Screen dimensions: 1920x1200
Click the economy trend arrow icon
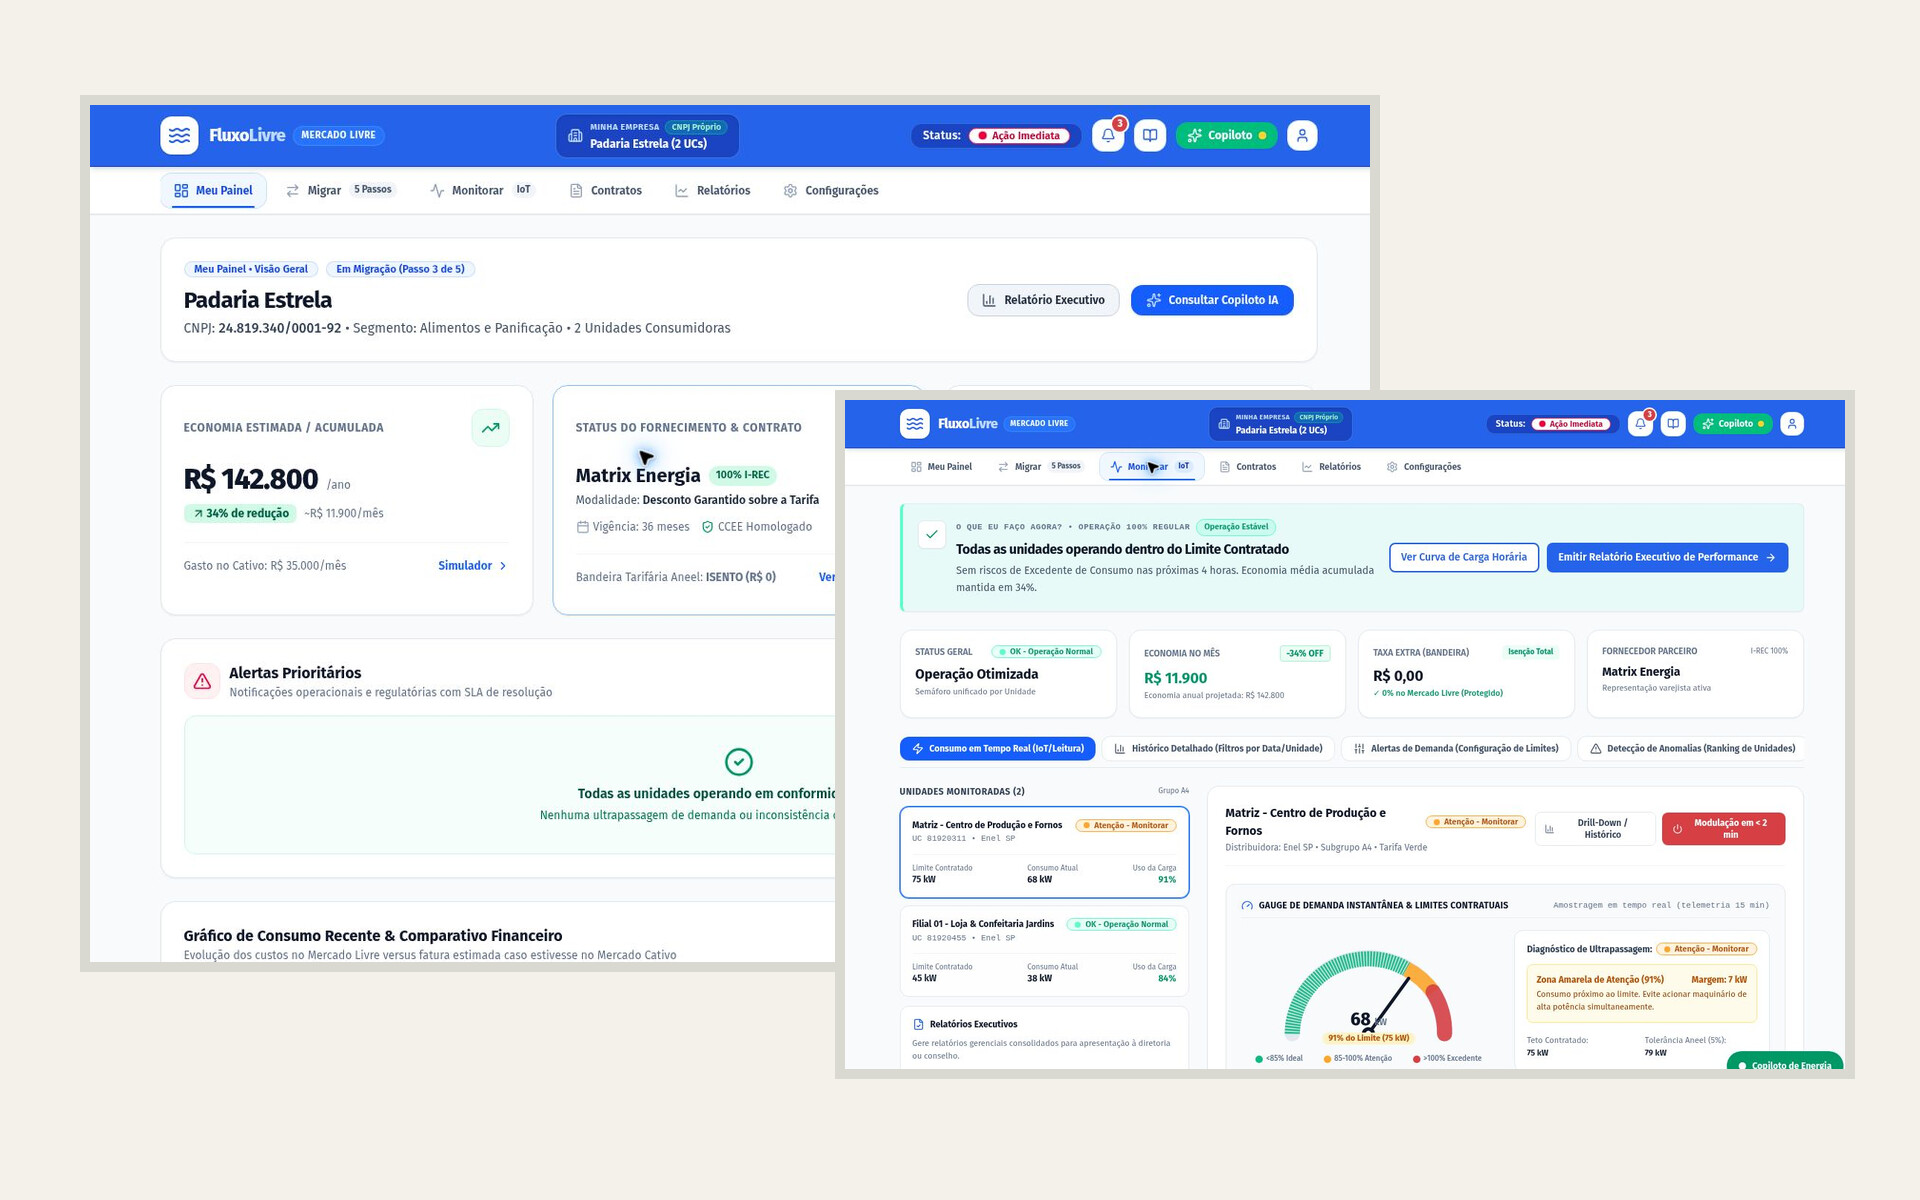(490, 428)
